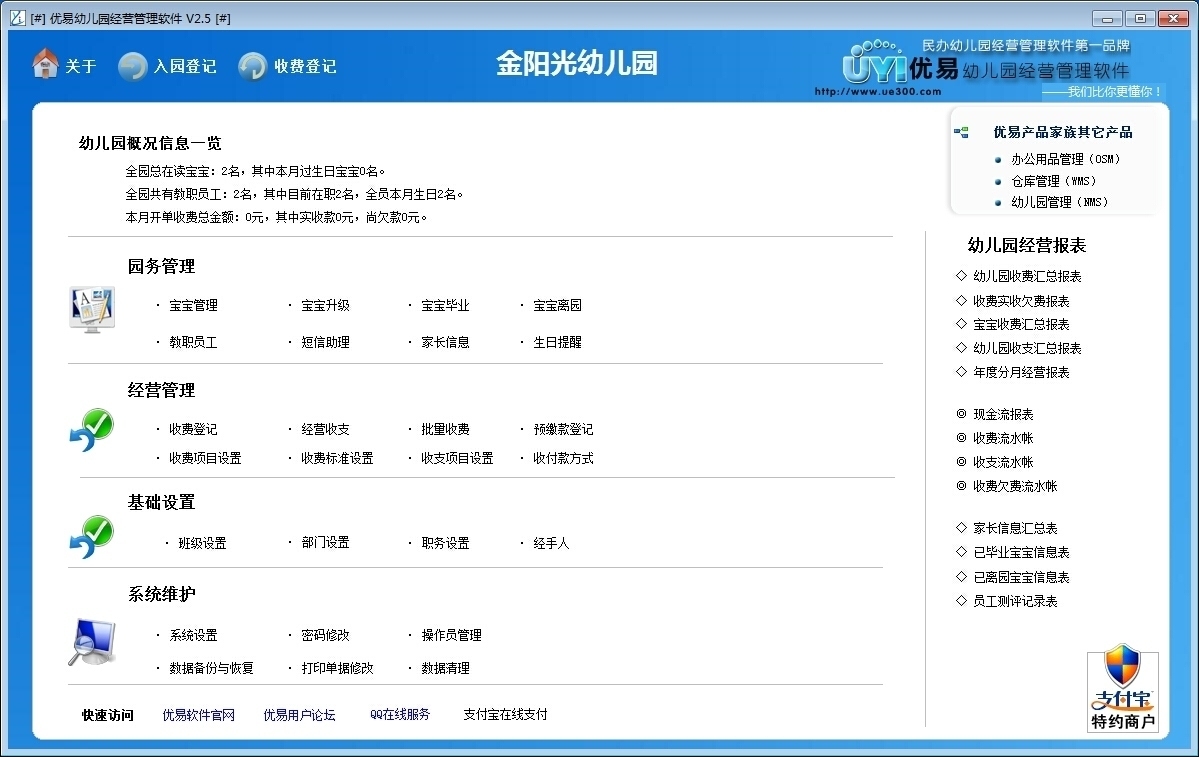Open 支付宝在线支付 quick link

[505, 714]
